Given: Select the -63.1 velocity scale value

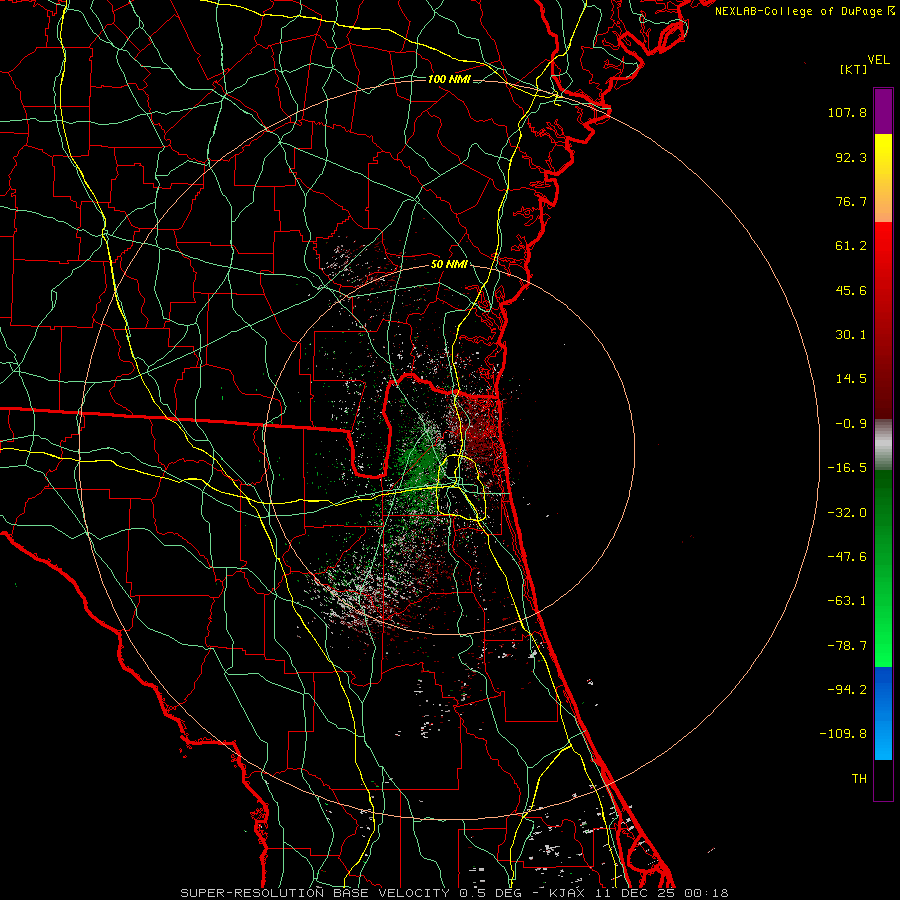Looking at the screenshot, I should point(847,601).
